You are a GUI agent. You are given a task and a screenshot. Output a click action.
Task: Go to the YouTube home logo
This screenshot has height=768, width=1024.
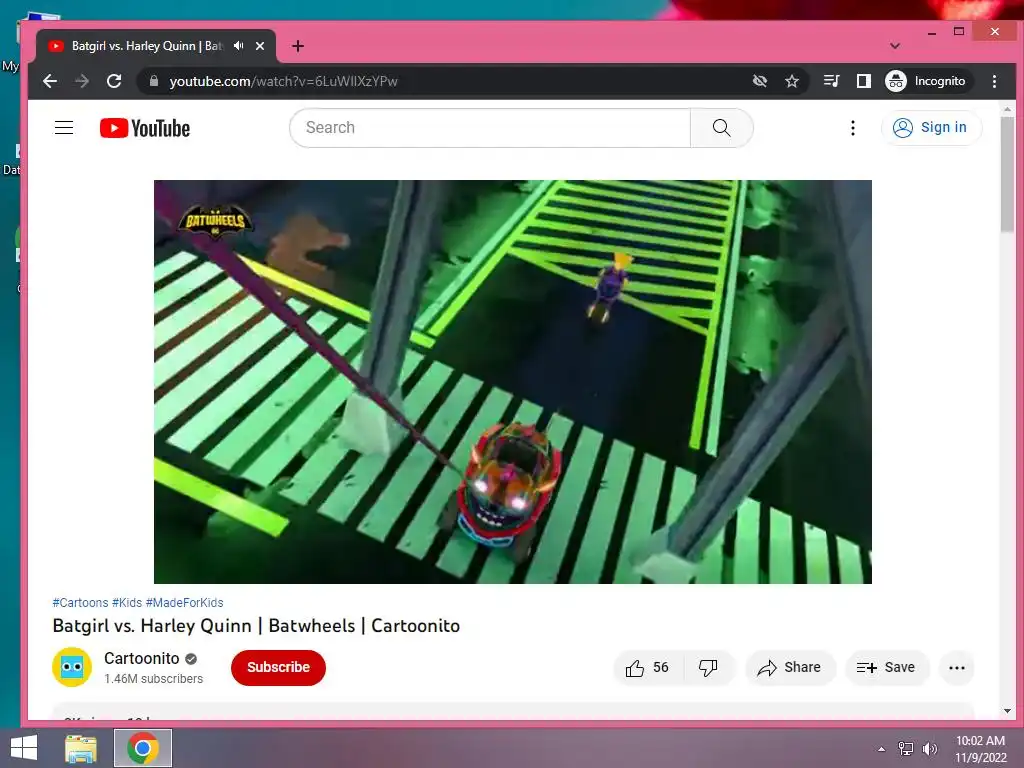coord(145,128)
